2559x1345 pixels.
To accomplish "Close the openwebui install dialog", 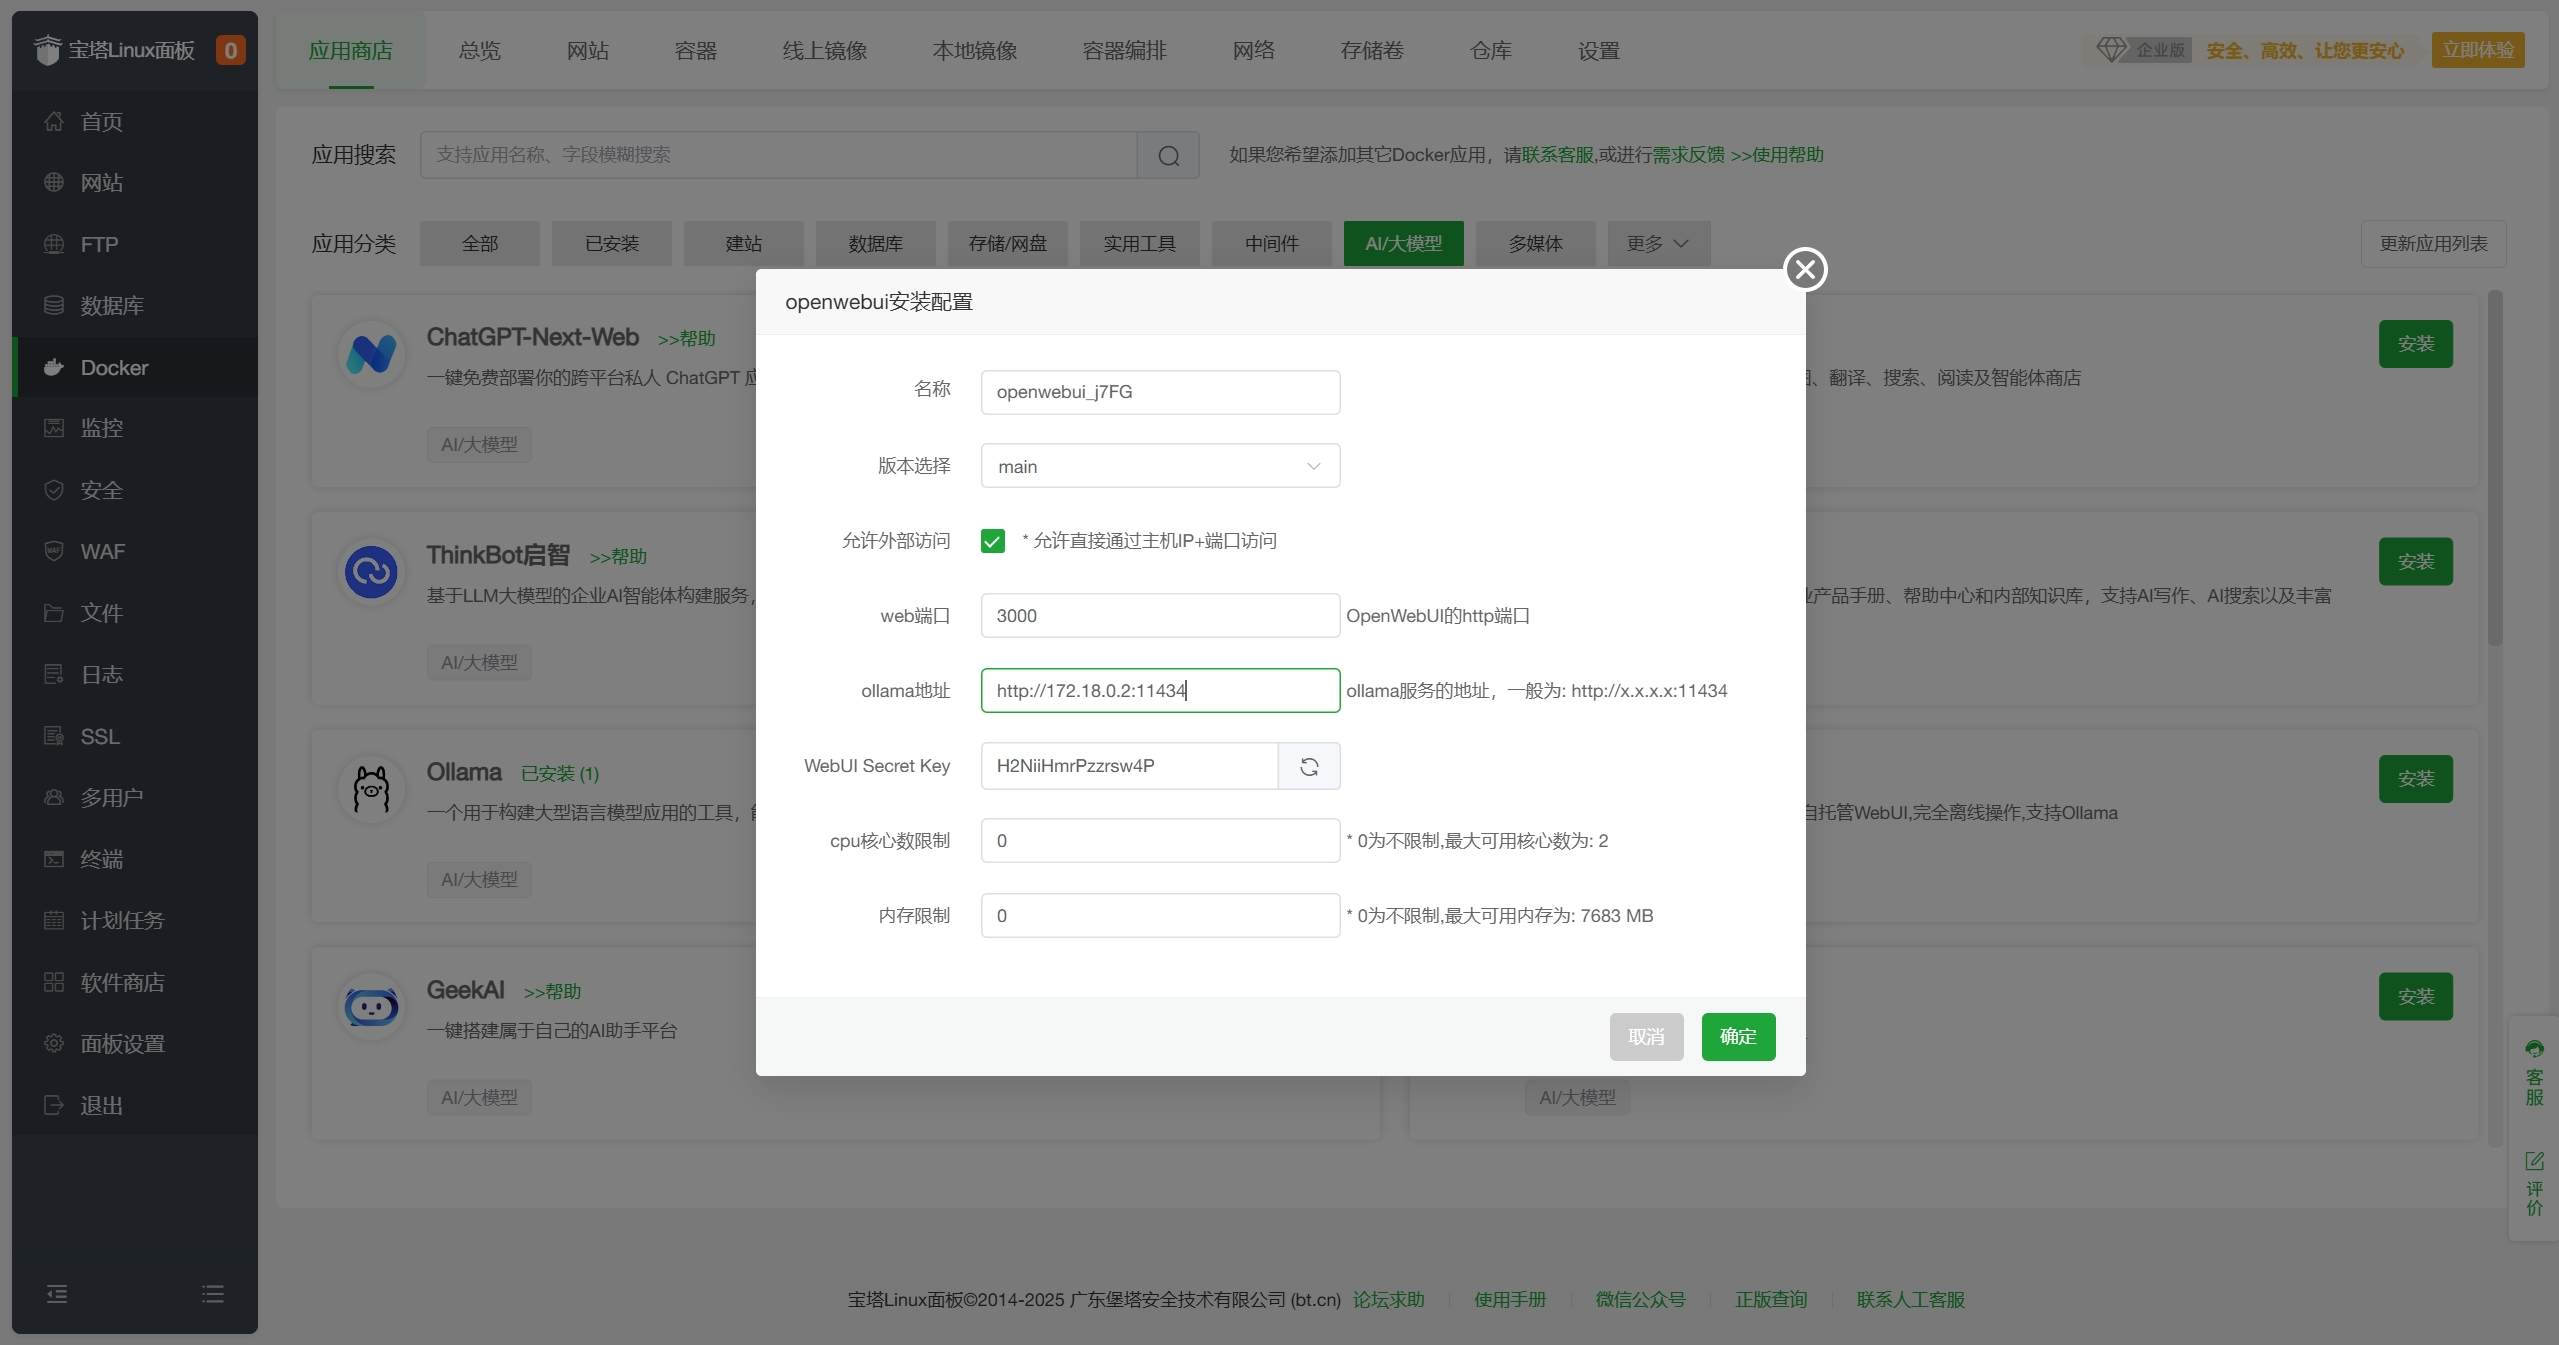I will point(1805,269).
